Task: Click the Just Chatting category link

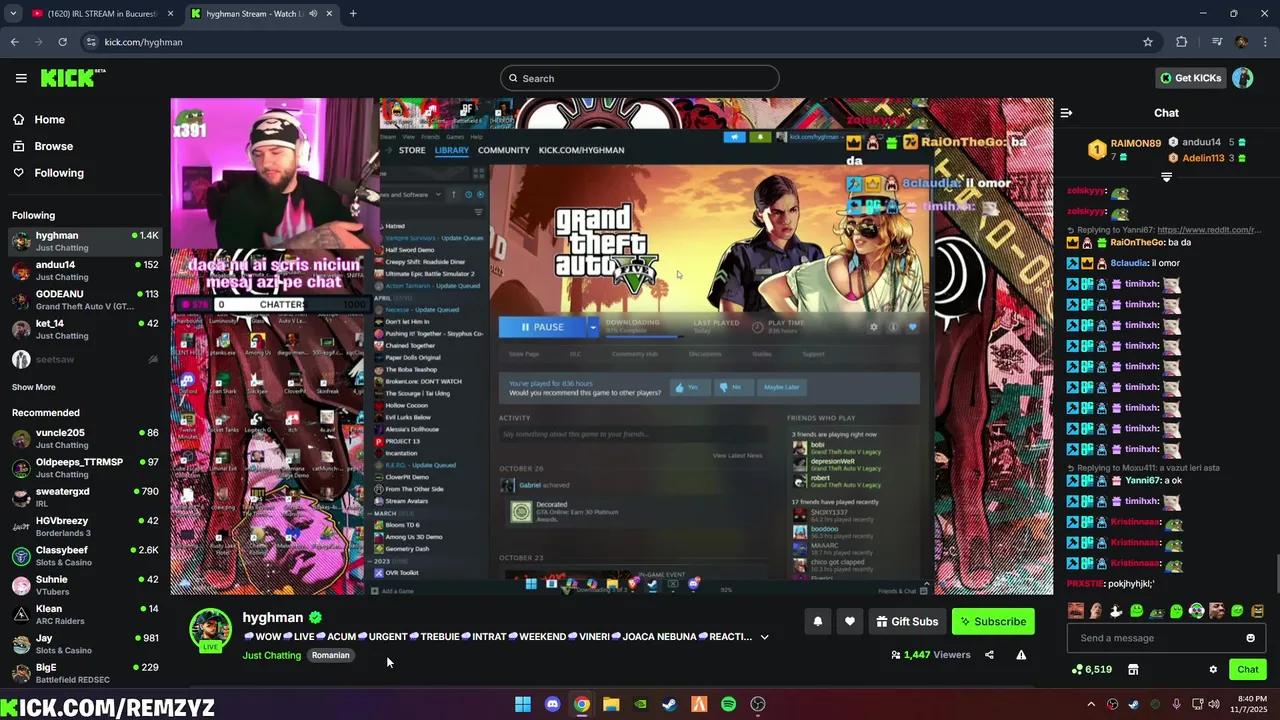Action: (271, 656)
